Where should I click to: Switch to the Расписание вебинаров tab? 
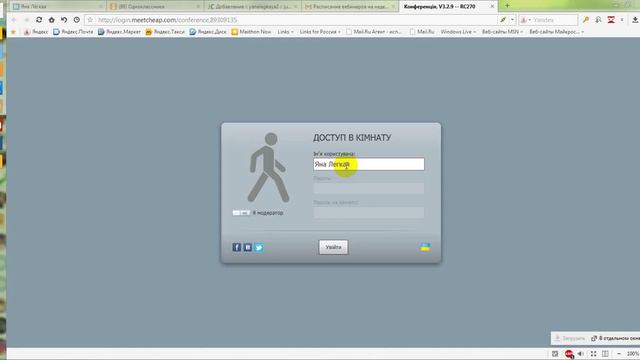350,6
